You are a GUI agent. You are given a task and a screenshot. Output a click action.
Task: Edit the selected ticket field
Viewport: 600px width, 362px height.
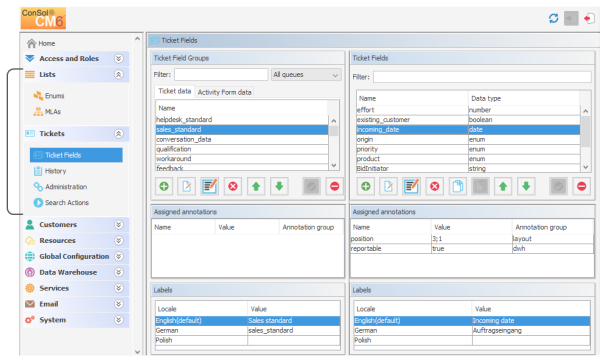pos(411,186)
